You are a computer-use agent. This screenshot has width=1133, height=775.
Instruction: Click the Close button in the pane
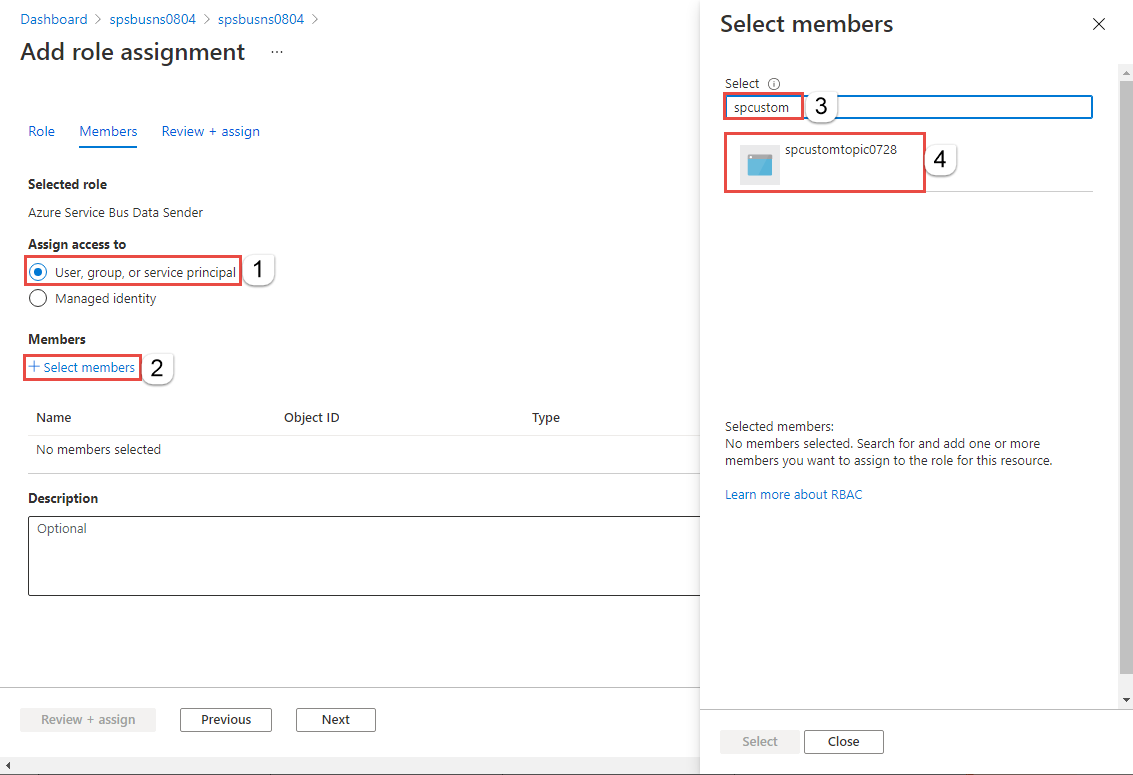coord(843,741)
